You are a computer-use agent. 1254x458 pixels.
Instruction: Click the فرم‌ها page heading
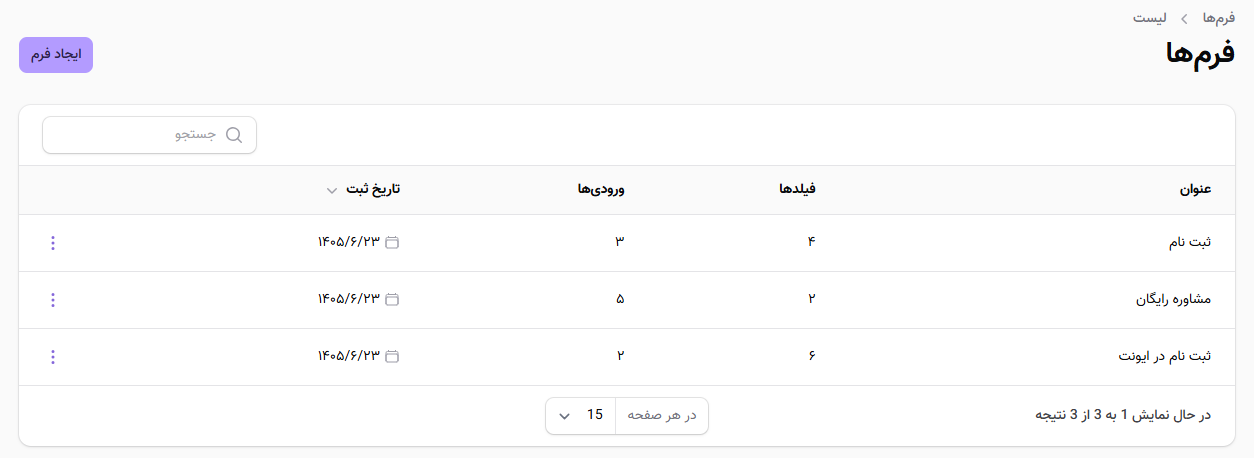point(1198,55)
